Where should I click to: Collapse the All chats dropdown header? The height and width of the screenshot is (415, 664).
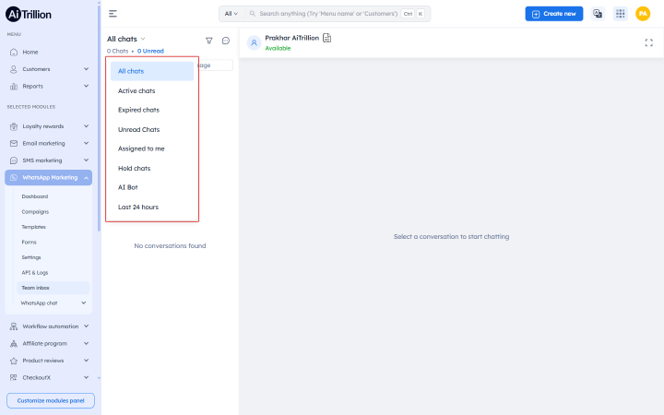click(126, 39)
